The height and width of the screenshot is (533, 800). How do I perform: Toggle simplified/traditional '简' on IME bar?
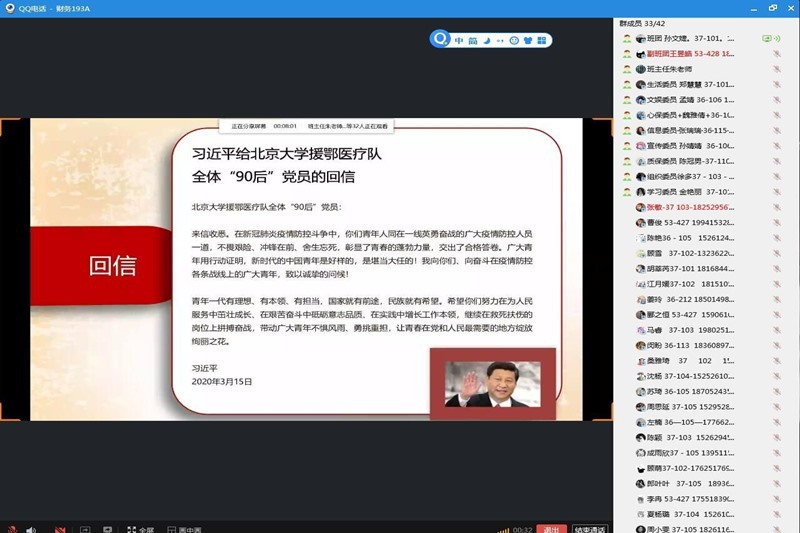click(x=473, y=40)
